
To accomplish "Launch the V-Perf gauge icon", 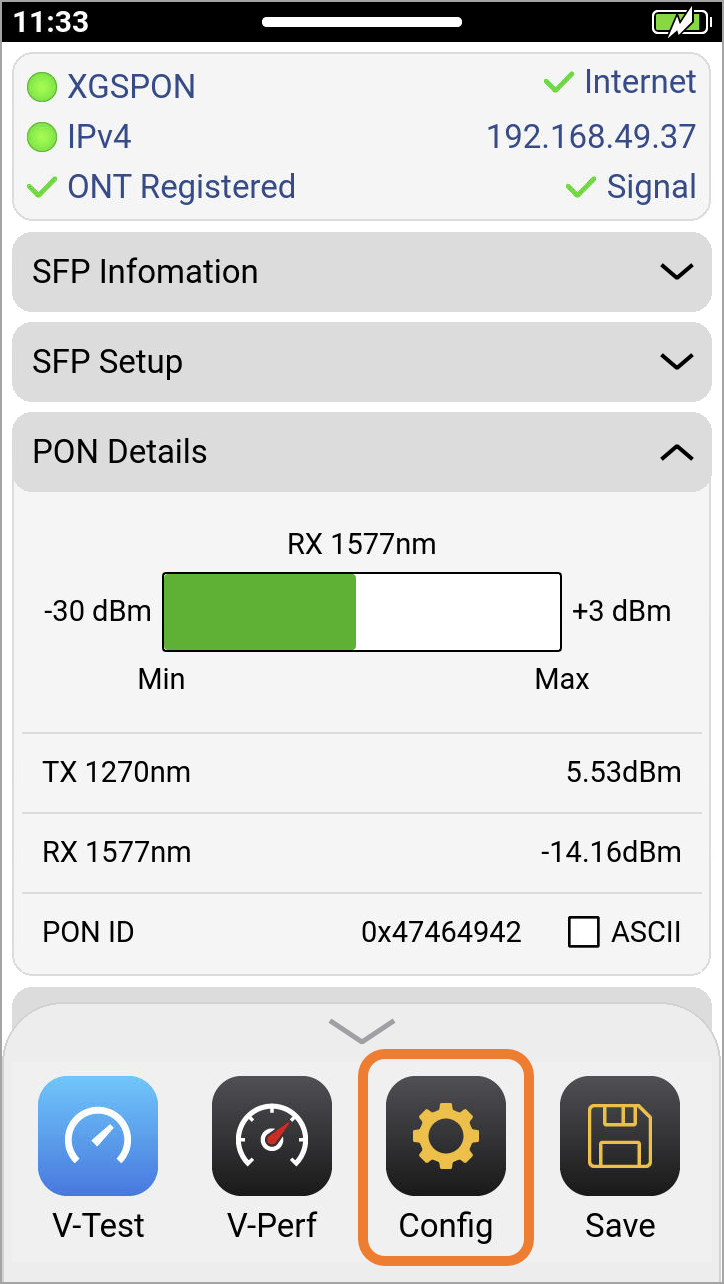I will (272, 1136).
